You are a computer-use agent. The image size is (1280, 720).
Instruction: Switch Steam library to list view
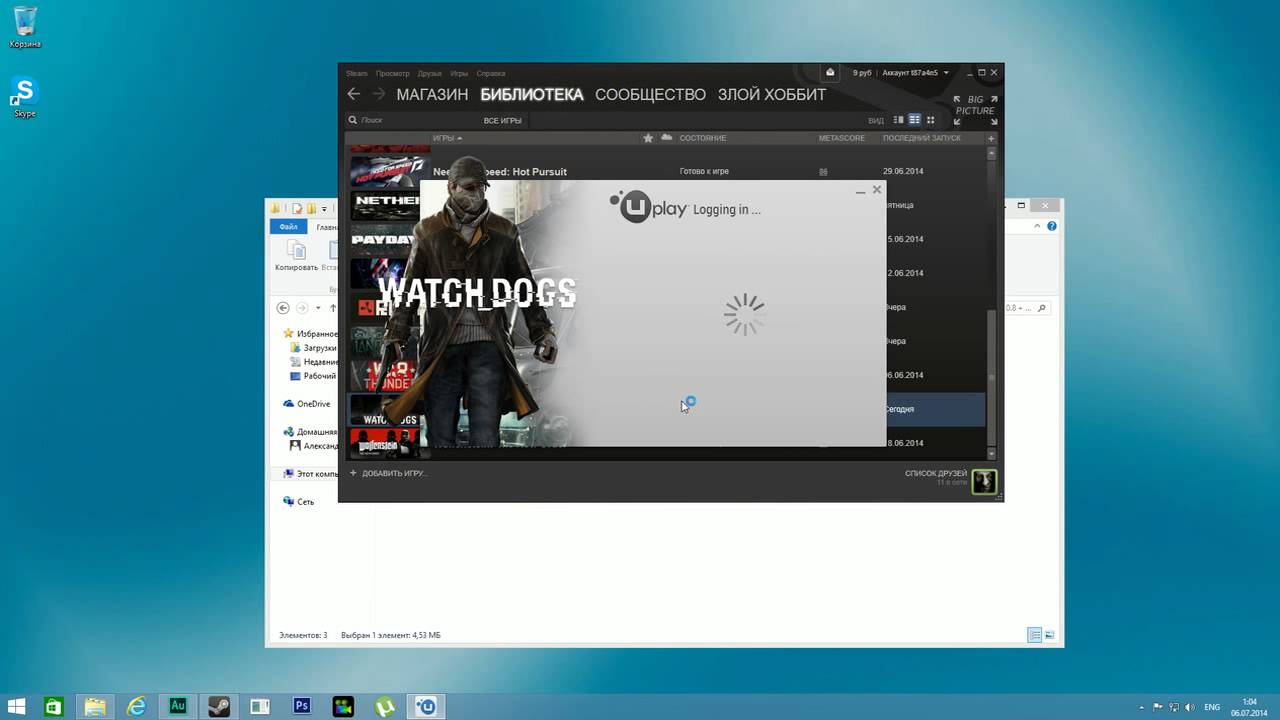[914, 120]
